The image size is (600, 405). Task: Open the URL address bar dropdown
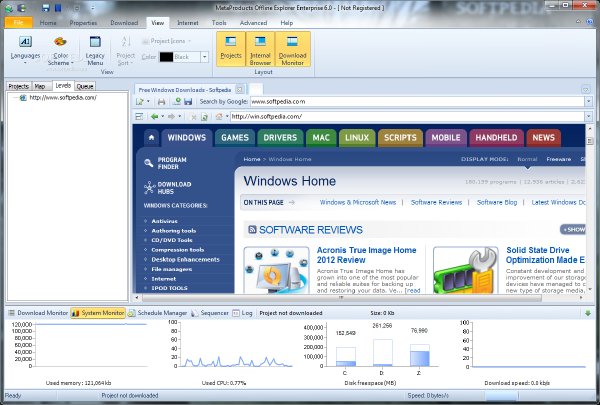click(x=589, y=116)
